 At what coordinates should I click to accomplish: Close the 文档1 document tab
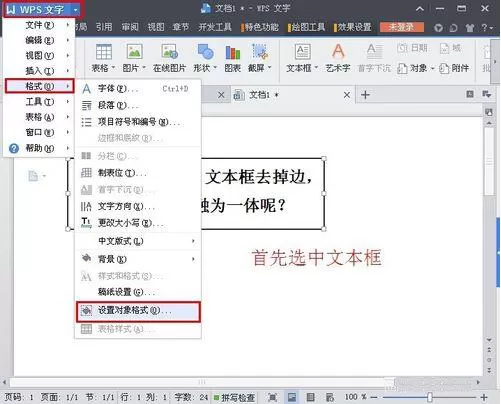(347, 95)
